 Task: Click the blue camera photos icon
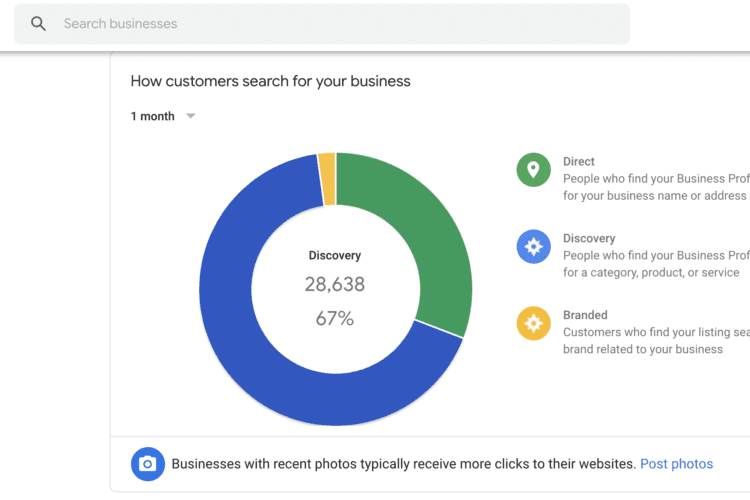click(148, 464)
